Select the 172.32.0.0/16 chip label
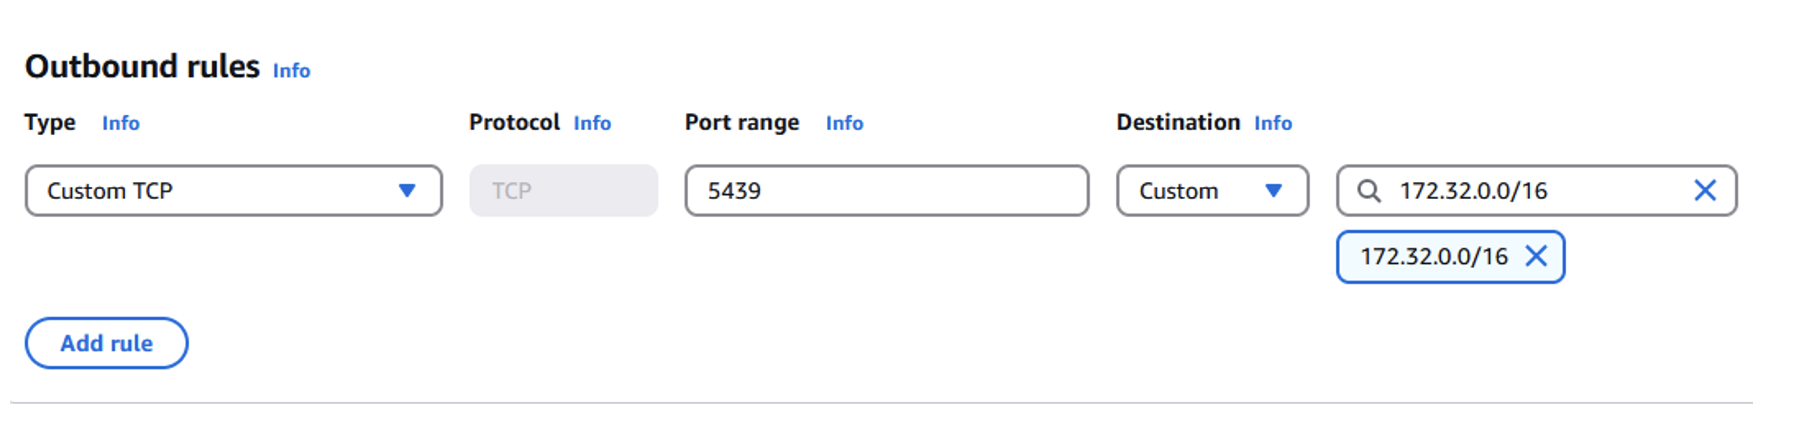The width and height of the screenshot is (1820, 426). [1434, 257]
